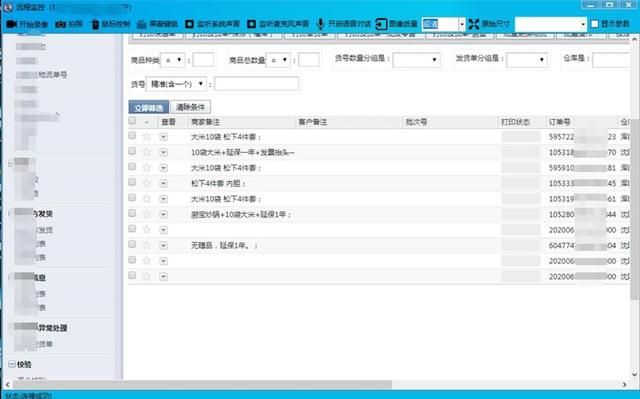Click the 校验 sidebar label
Viewport: 640px width, 399px height.
click(x=24, y=364)
